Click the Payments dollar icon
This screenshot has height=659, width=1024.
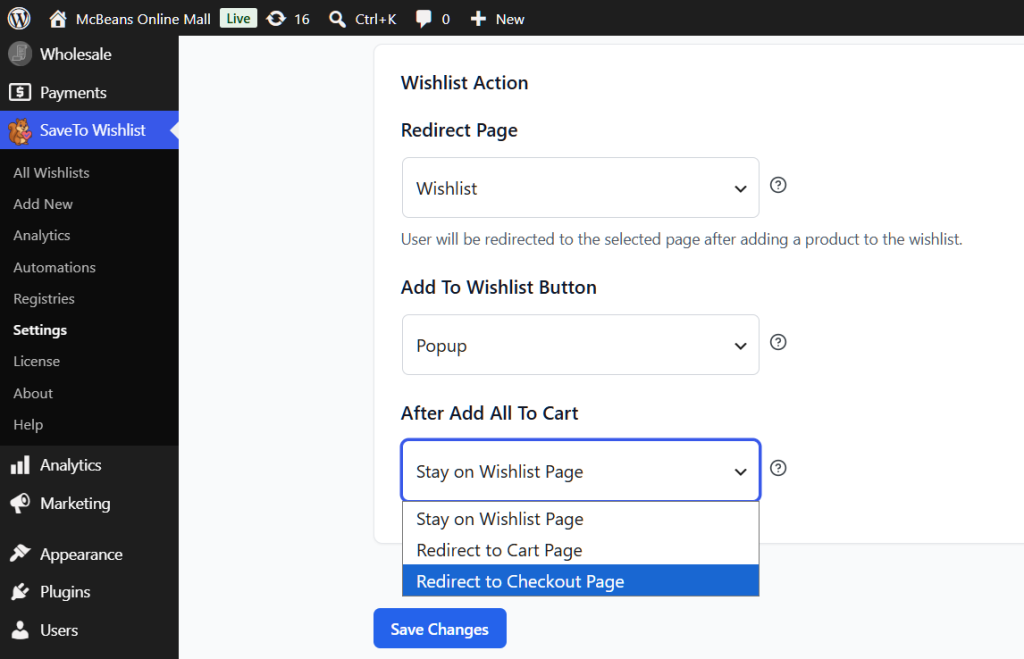click(x=20, y=92)
